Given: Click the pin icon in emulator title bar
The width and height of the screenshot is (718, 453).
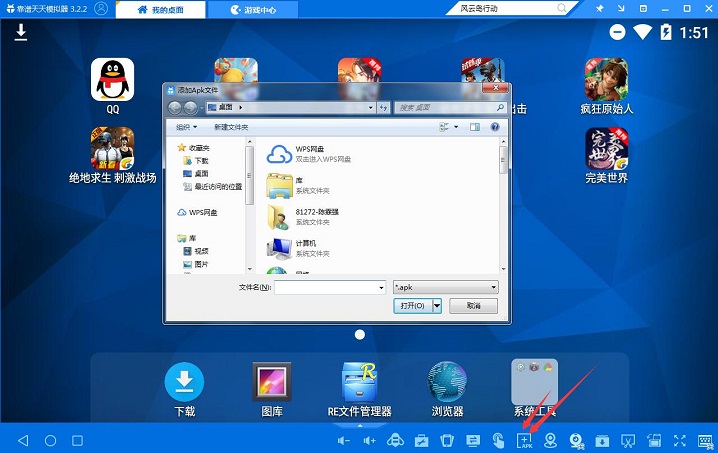Looking at the screenshot, I should pos(599,8).
